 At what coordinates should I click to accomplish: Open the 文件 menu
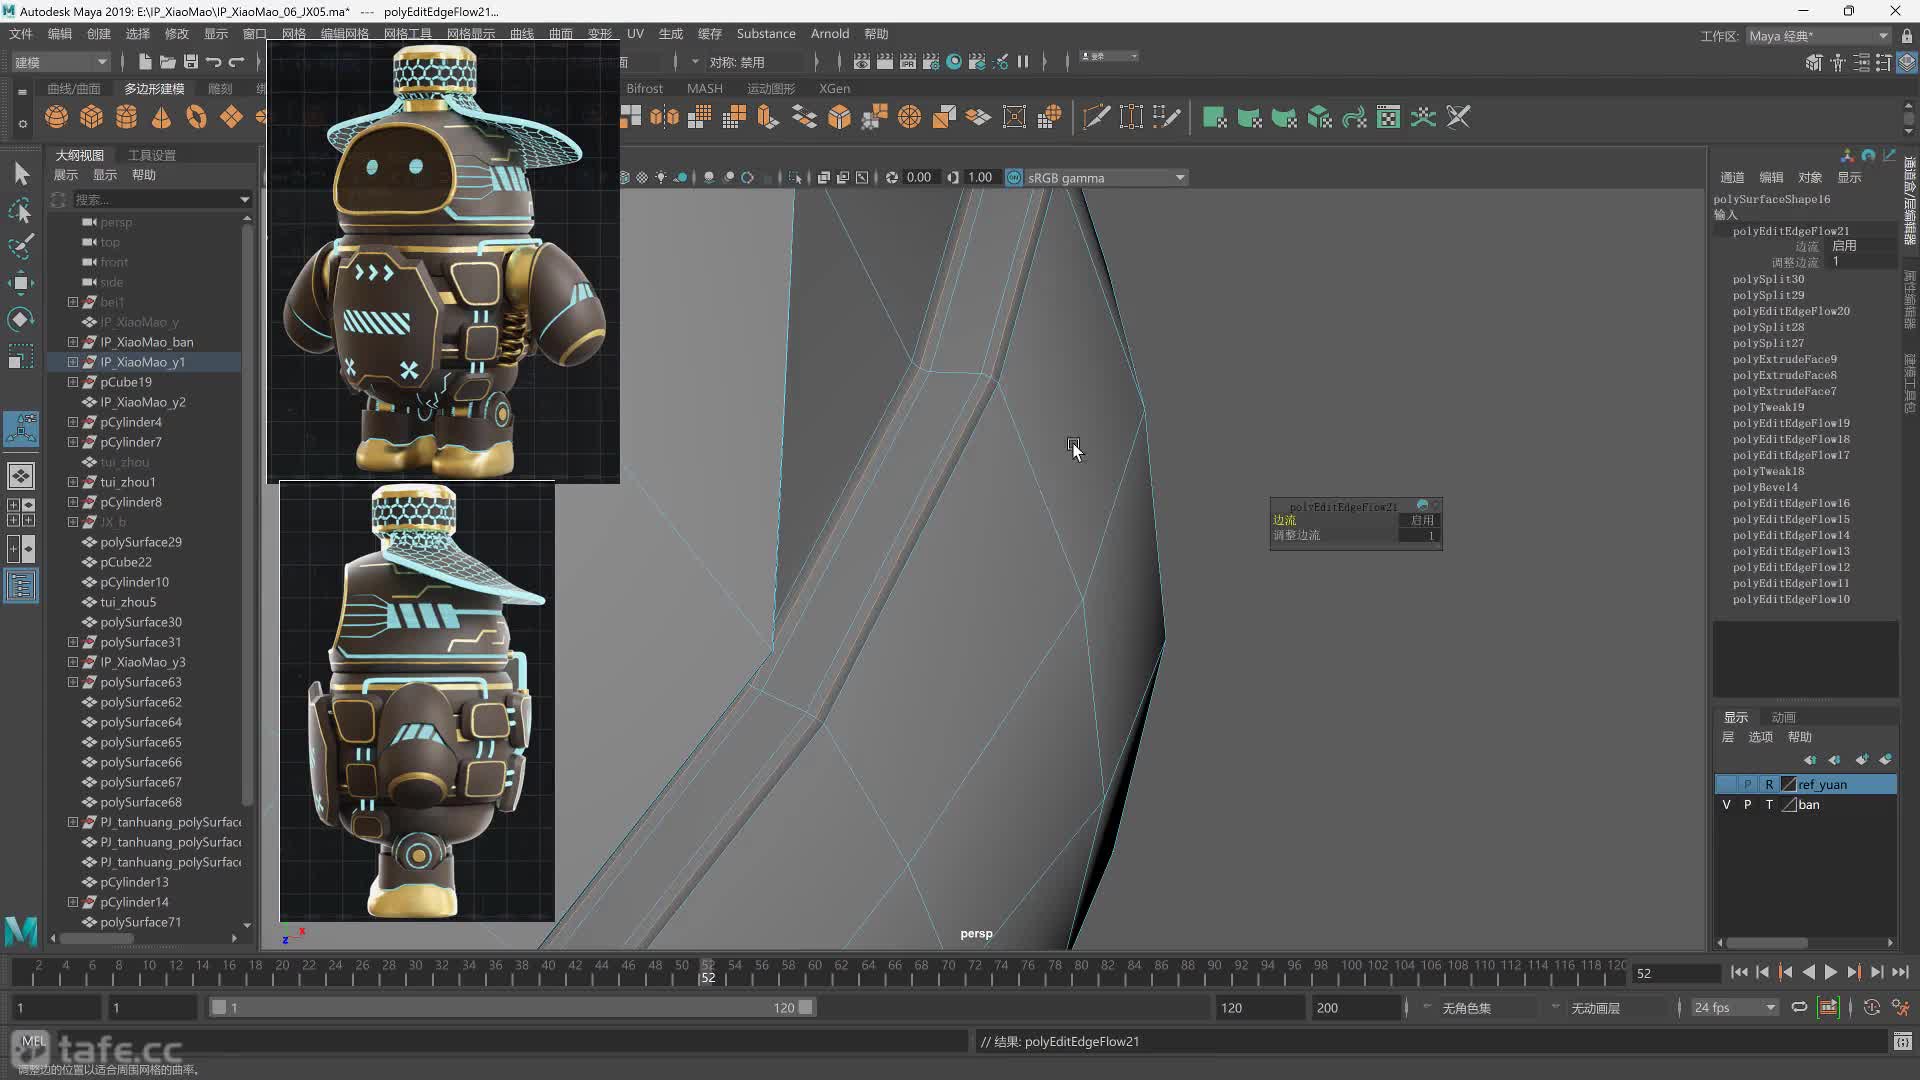21,34
